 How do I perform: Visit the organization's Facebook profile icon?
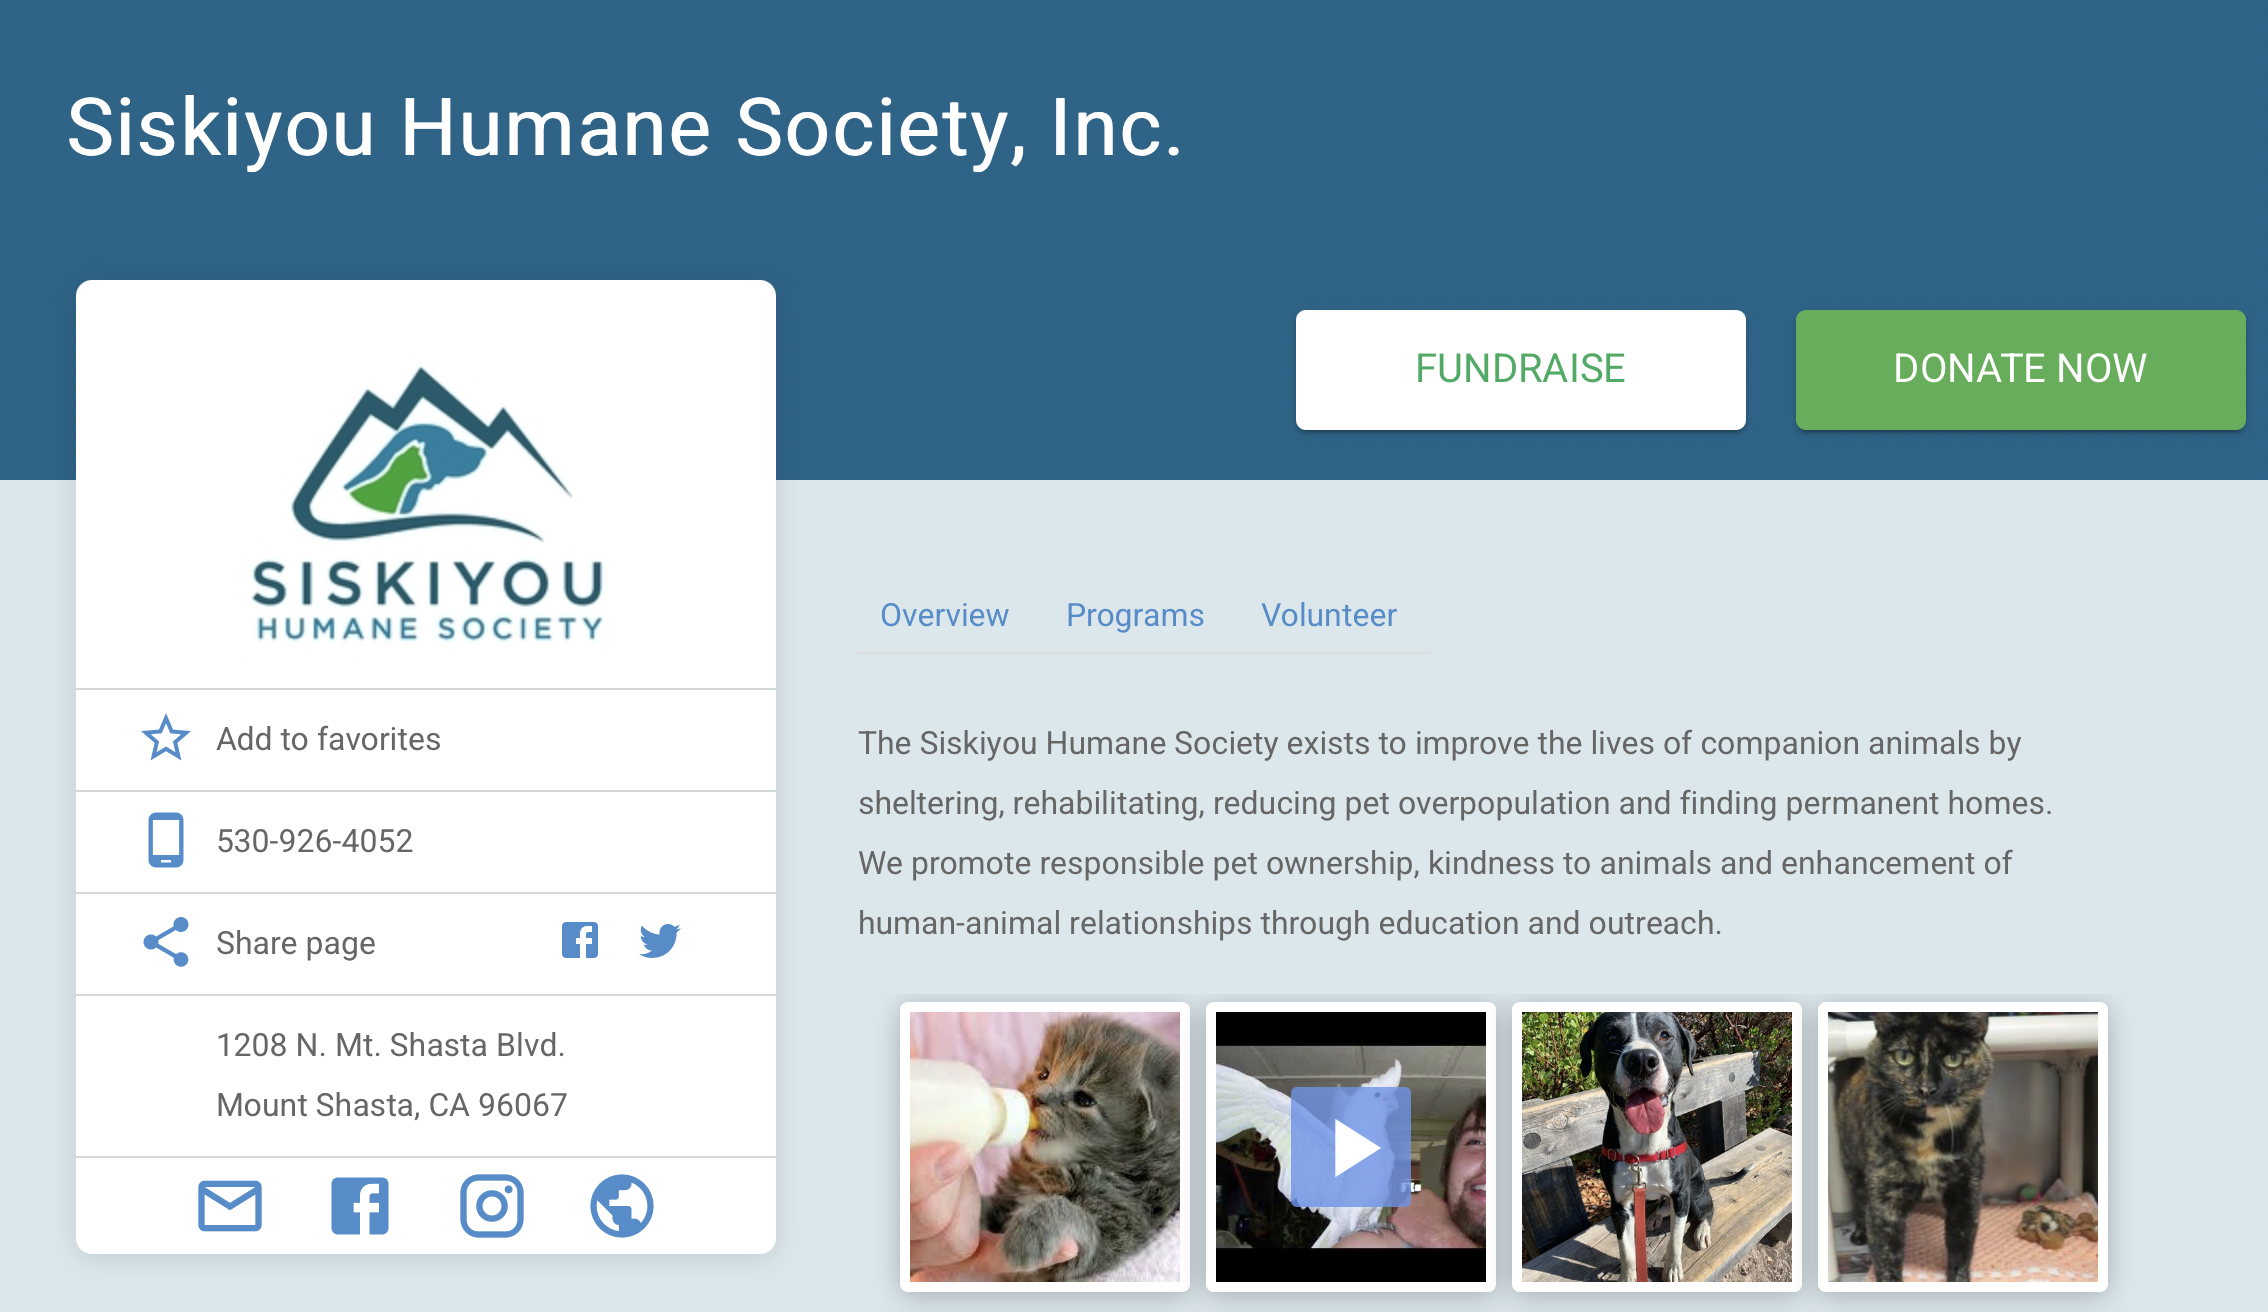point(360,1206)
